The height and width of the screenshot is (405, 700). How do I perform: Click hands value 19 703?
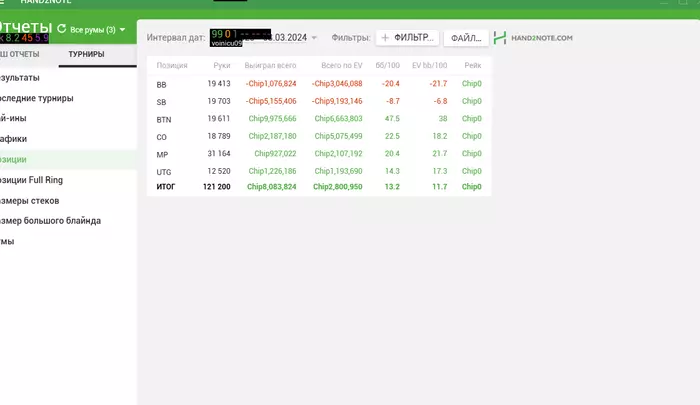point(219,101)
